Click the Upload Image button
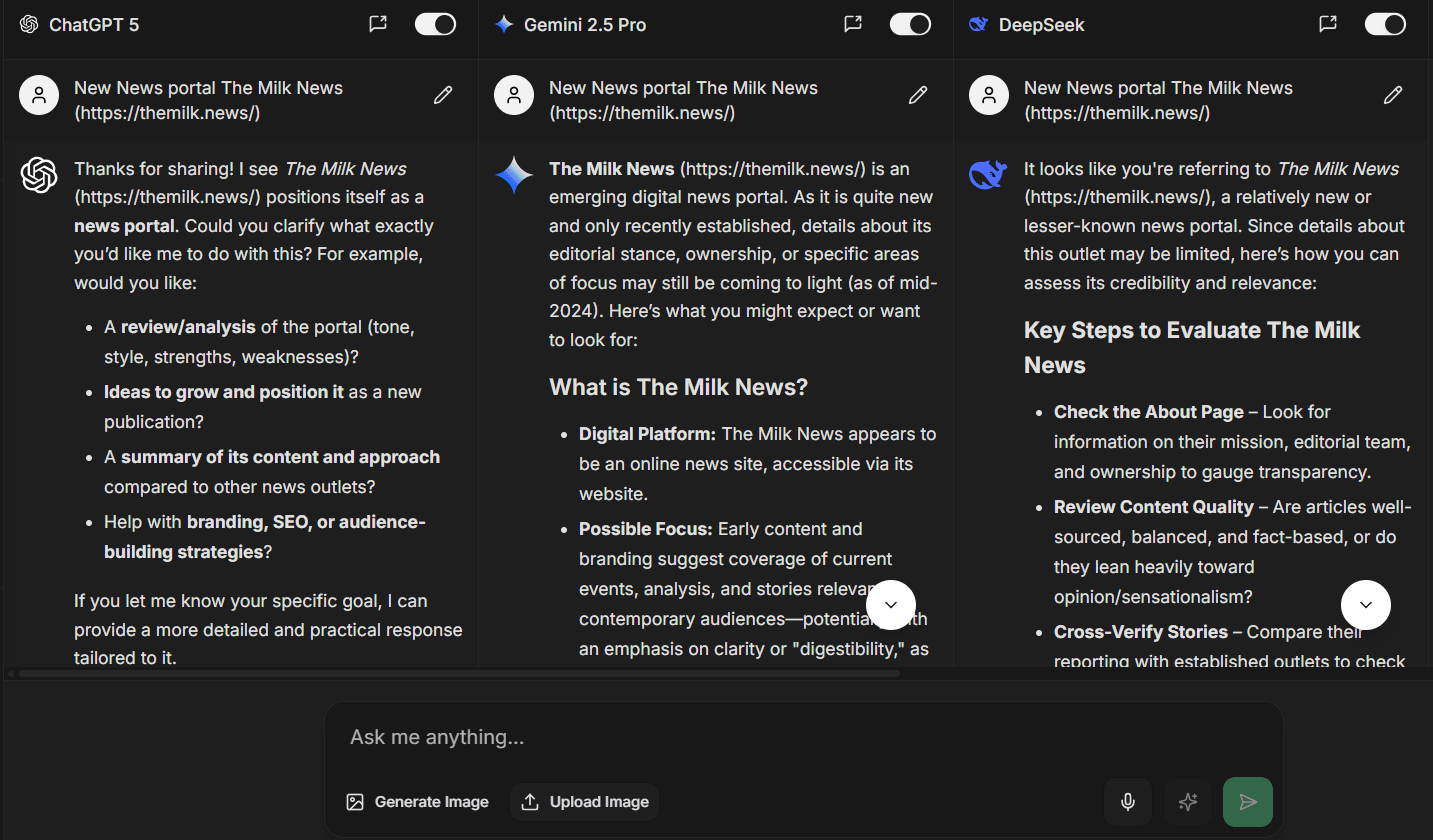Viewport: 1433px width, 840px height. coord(585,802)
